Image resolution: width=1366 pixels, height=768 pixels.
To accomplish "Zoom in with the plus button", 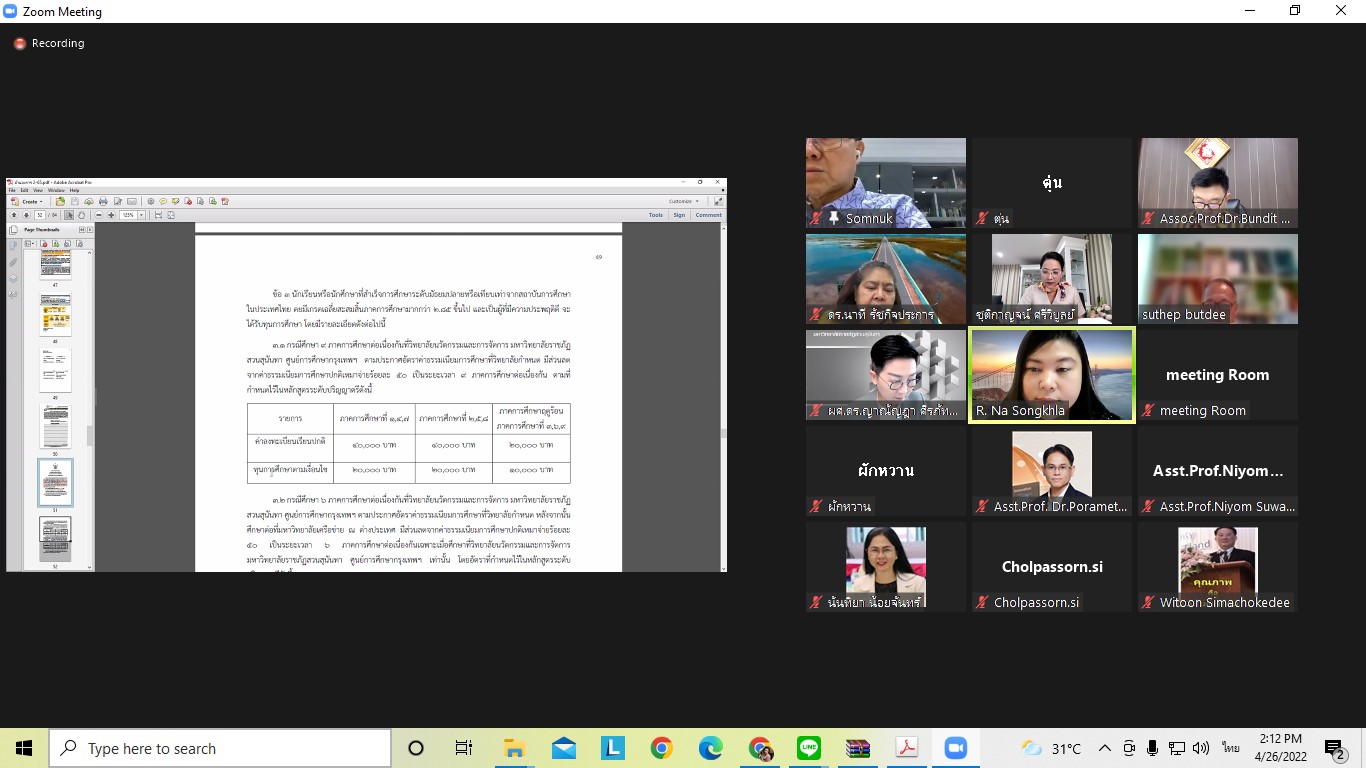I will pyautogui.click(x=111, y=215).
